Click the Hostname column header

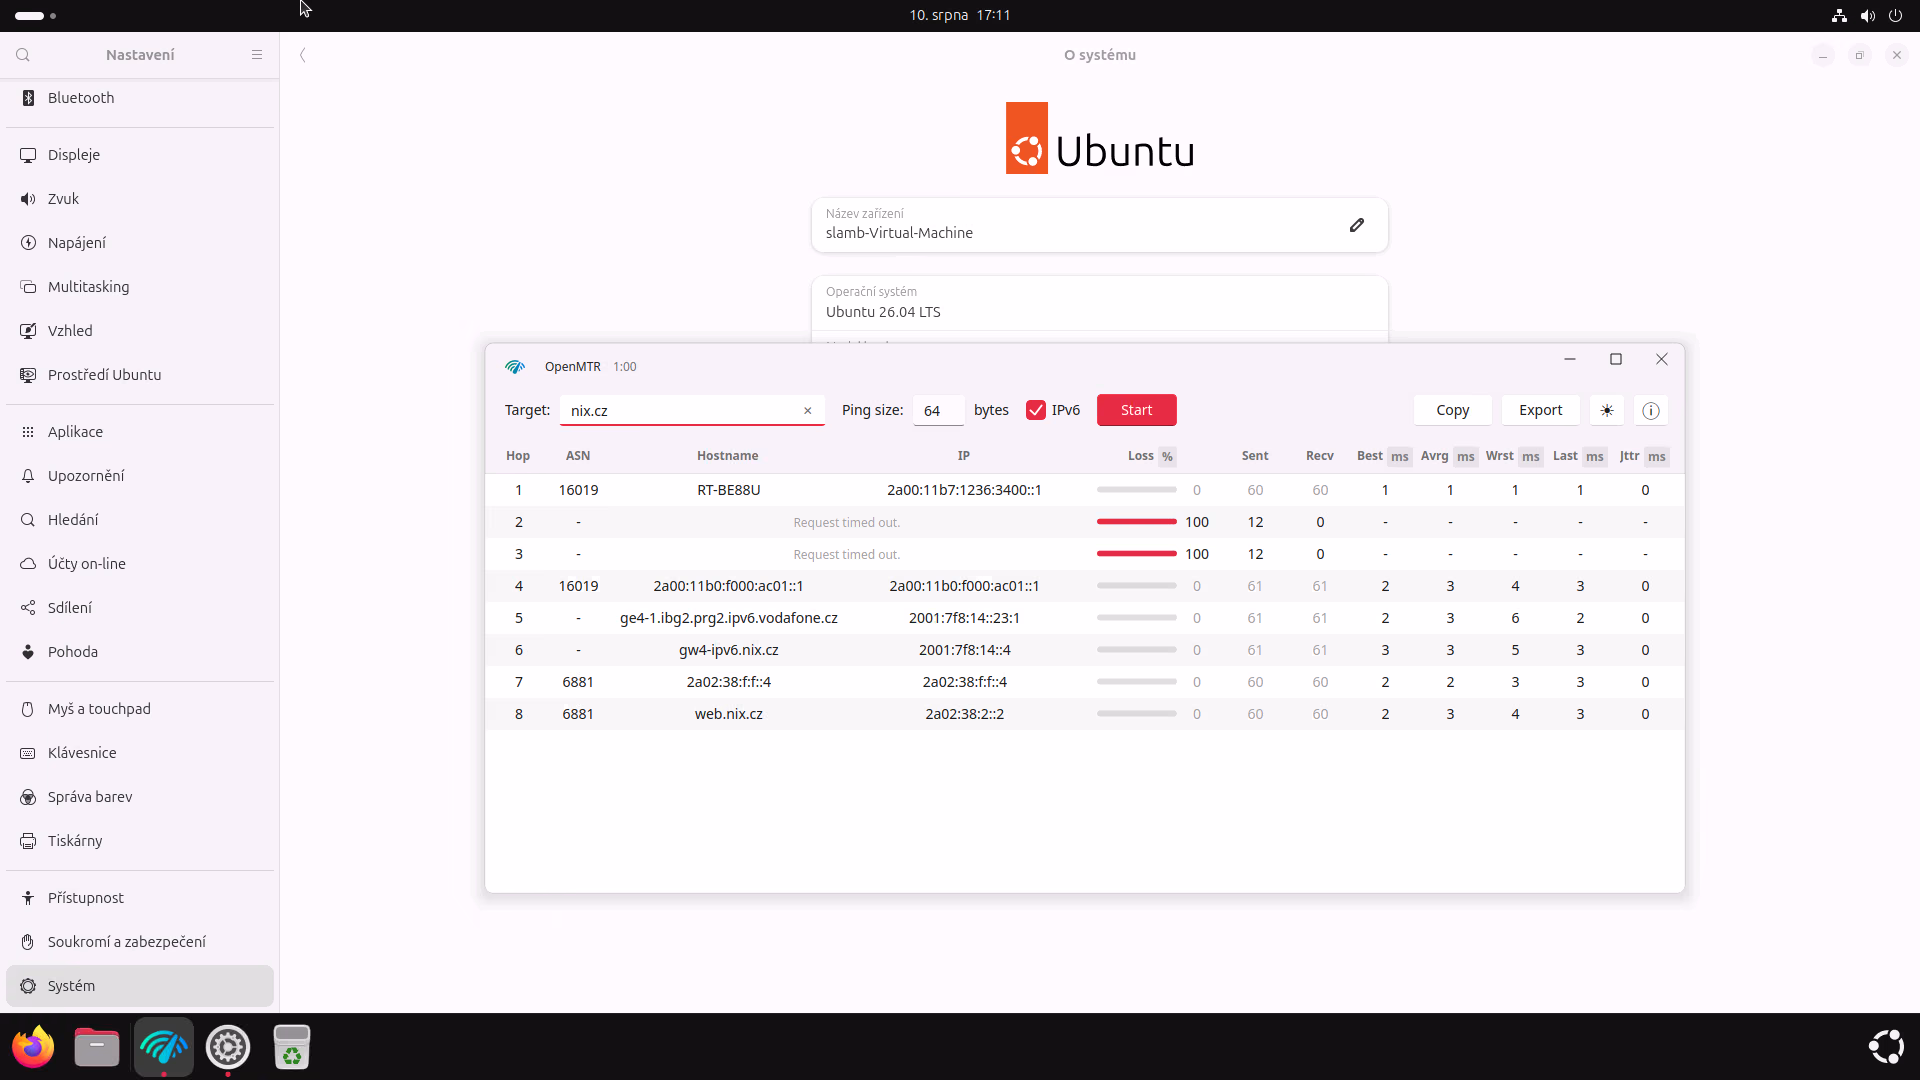[728, 456]
